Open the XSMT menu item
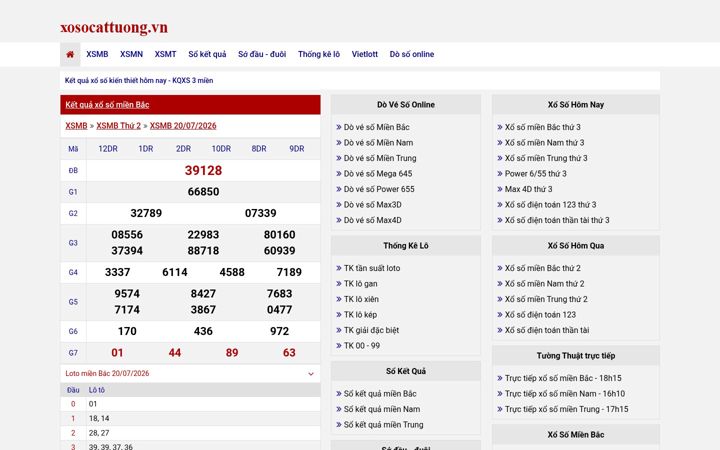The width and height of the screenshot is (720, 450). click(x=165, y=54)
